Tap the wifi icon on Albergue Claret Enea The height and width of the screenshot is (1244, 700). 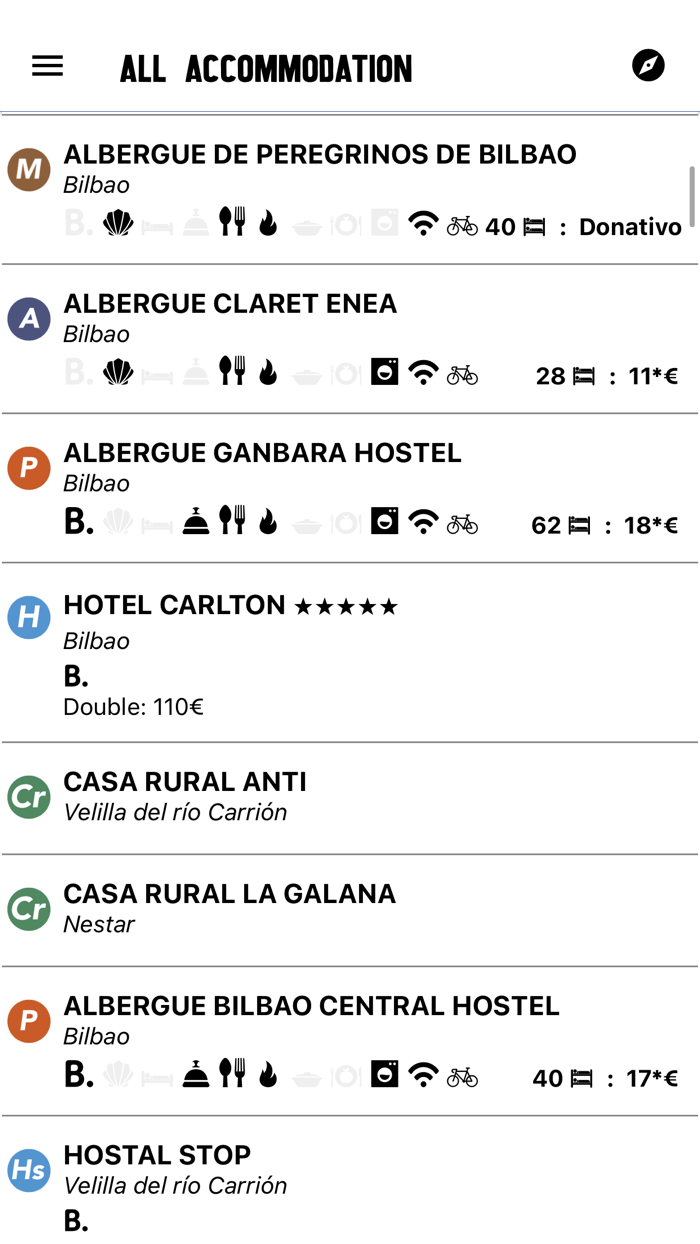tap(424, 373)
